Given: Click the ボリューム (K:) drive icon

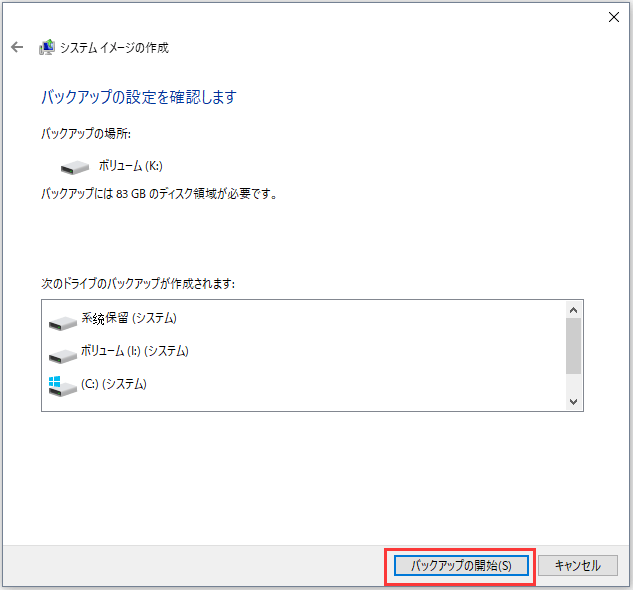Looking at the screenshot, I should click(75, 167).
